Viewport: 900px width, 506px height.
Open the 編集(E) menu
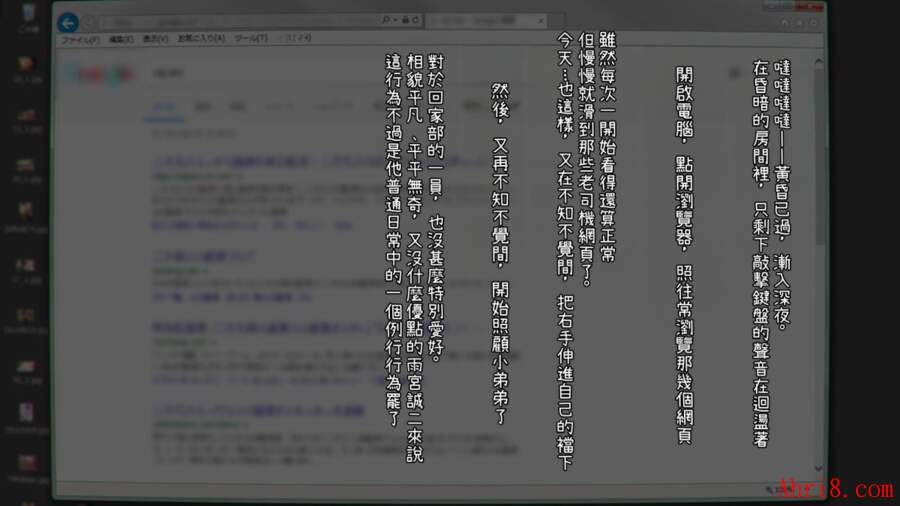click(x=121, y=39)
